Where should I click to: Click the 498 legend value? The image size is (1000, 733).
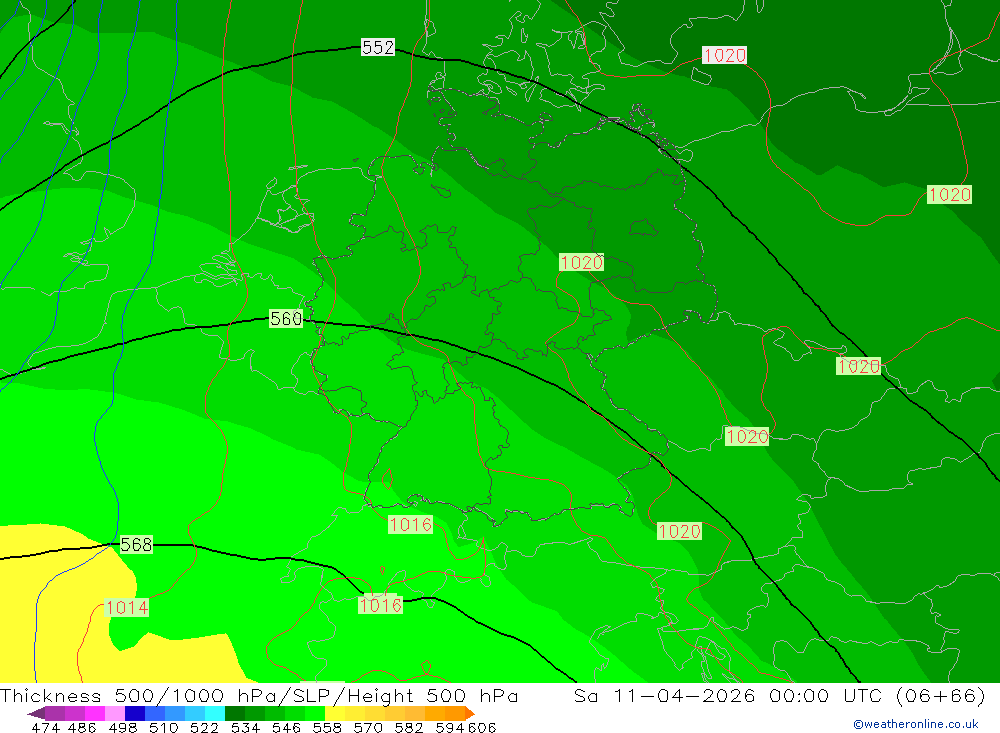click(123, 727)
